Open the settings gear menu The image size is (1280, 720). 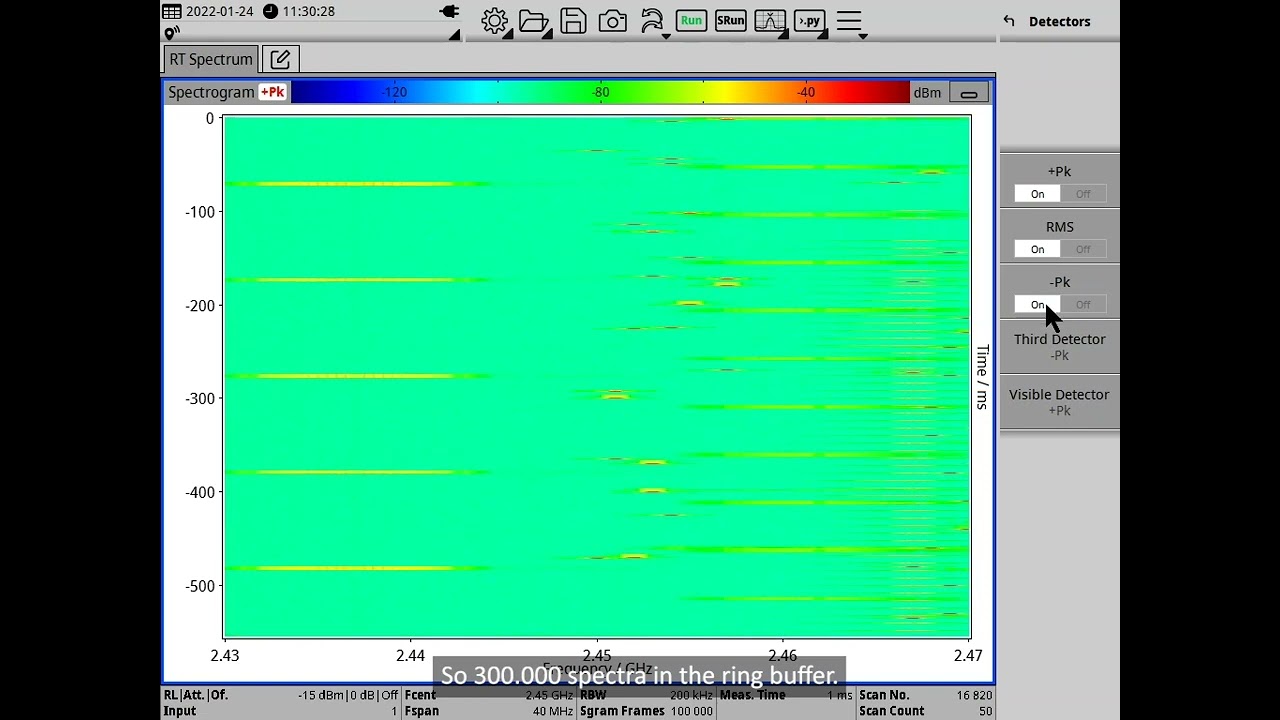[x=494, y=21]
